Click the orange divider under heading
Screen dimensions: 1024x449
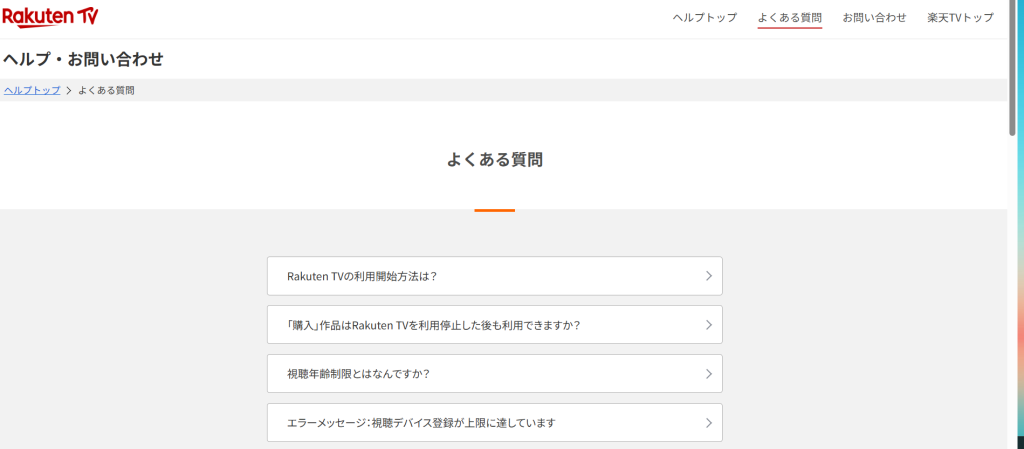coord(495,210)
